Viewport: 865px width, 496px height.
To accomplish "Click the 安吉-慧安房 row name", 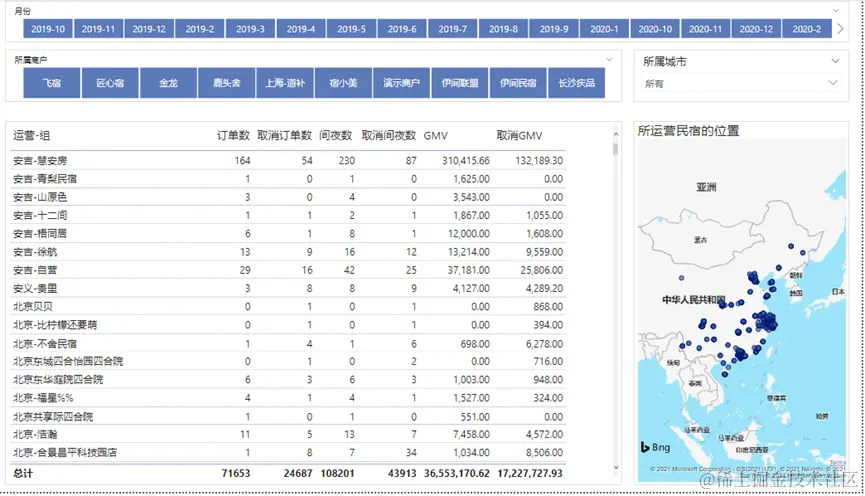I will pyautogui.click(x=40, y=161).
